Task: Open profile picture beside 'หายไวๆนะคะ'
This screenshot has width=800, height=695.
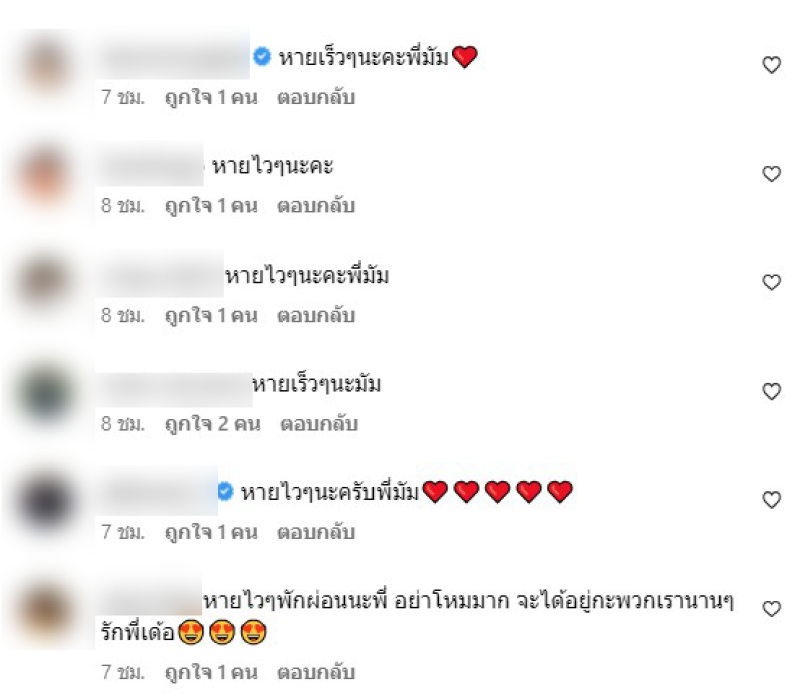Action: 46,175
